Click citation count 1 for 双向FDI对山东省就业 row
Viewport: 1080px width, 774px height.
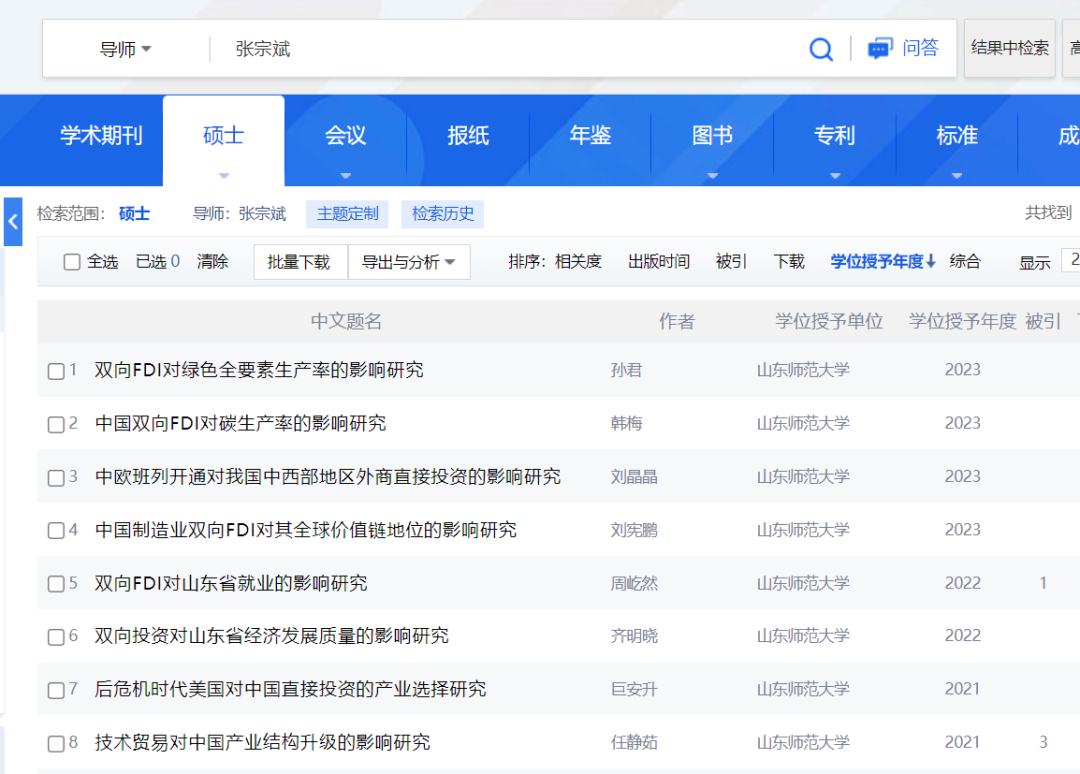(1043, 583)
